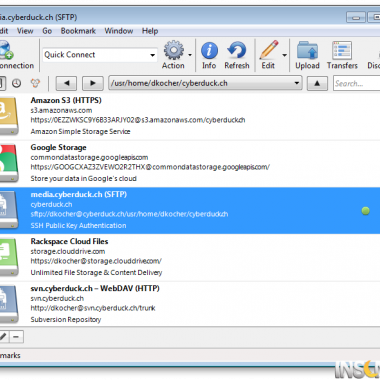The height and width of the screenshot is (380, 380).
Task: Click the Amazon Simple Storage Service description
Action: 80,132
